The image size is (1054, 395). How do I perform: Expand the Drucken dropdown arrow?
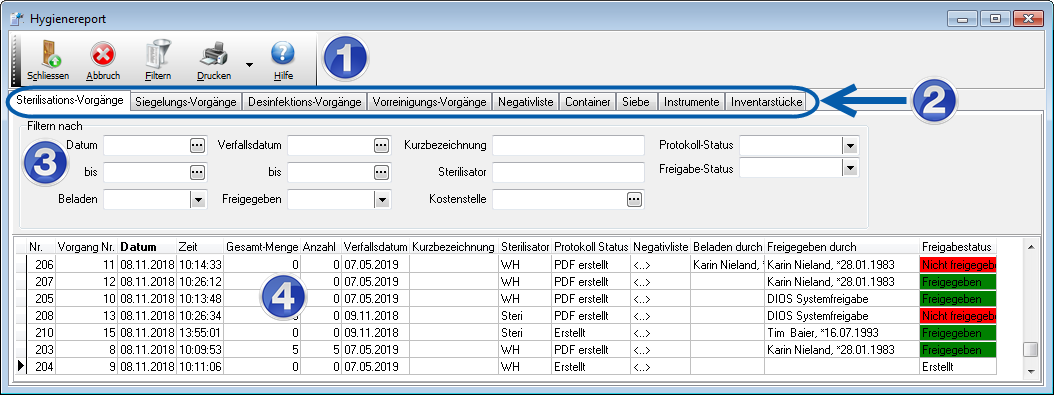coord(249,65)
